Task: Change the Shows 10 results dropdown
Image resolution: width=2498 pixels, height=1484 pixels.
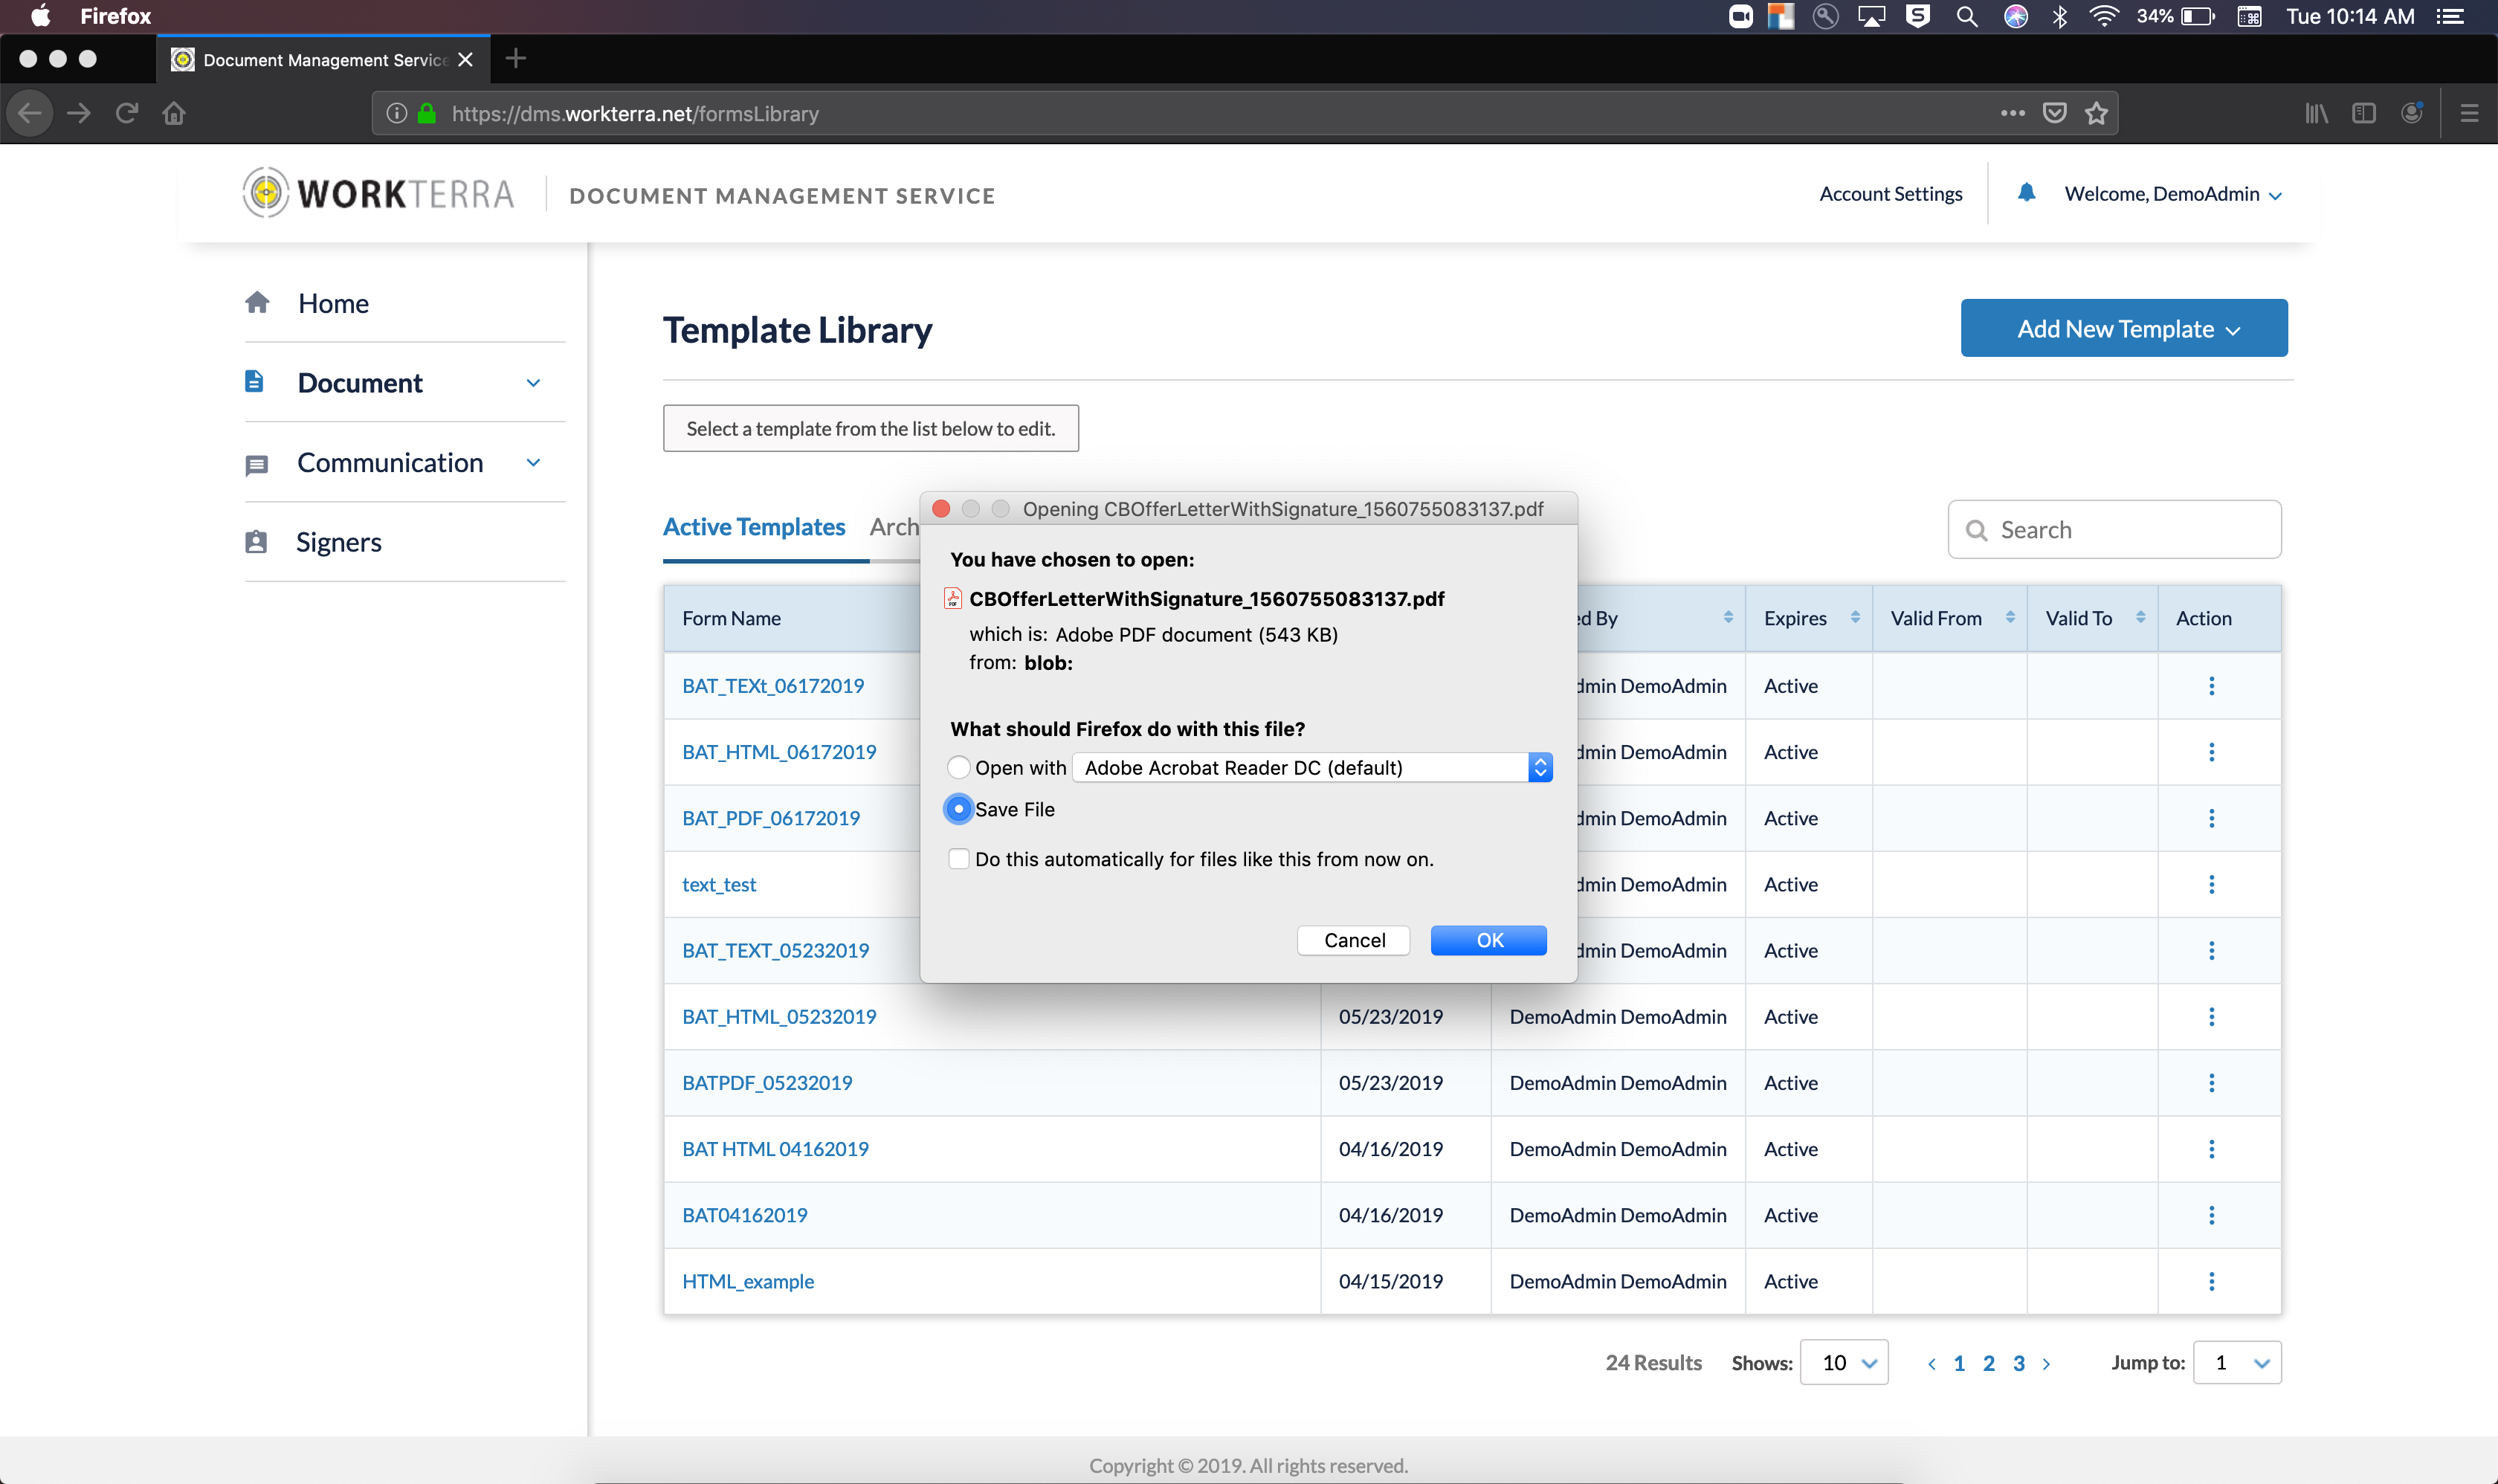Action: (x=1844, y=1363)
